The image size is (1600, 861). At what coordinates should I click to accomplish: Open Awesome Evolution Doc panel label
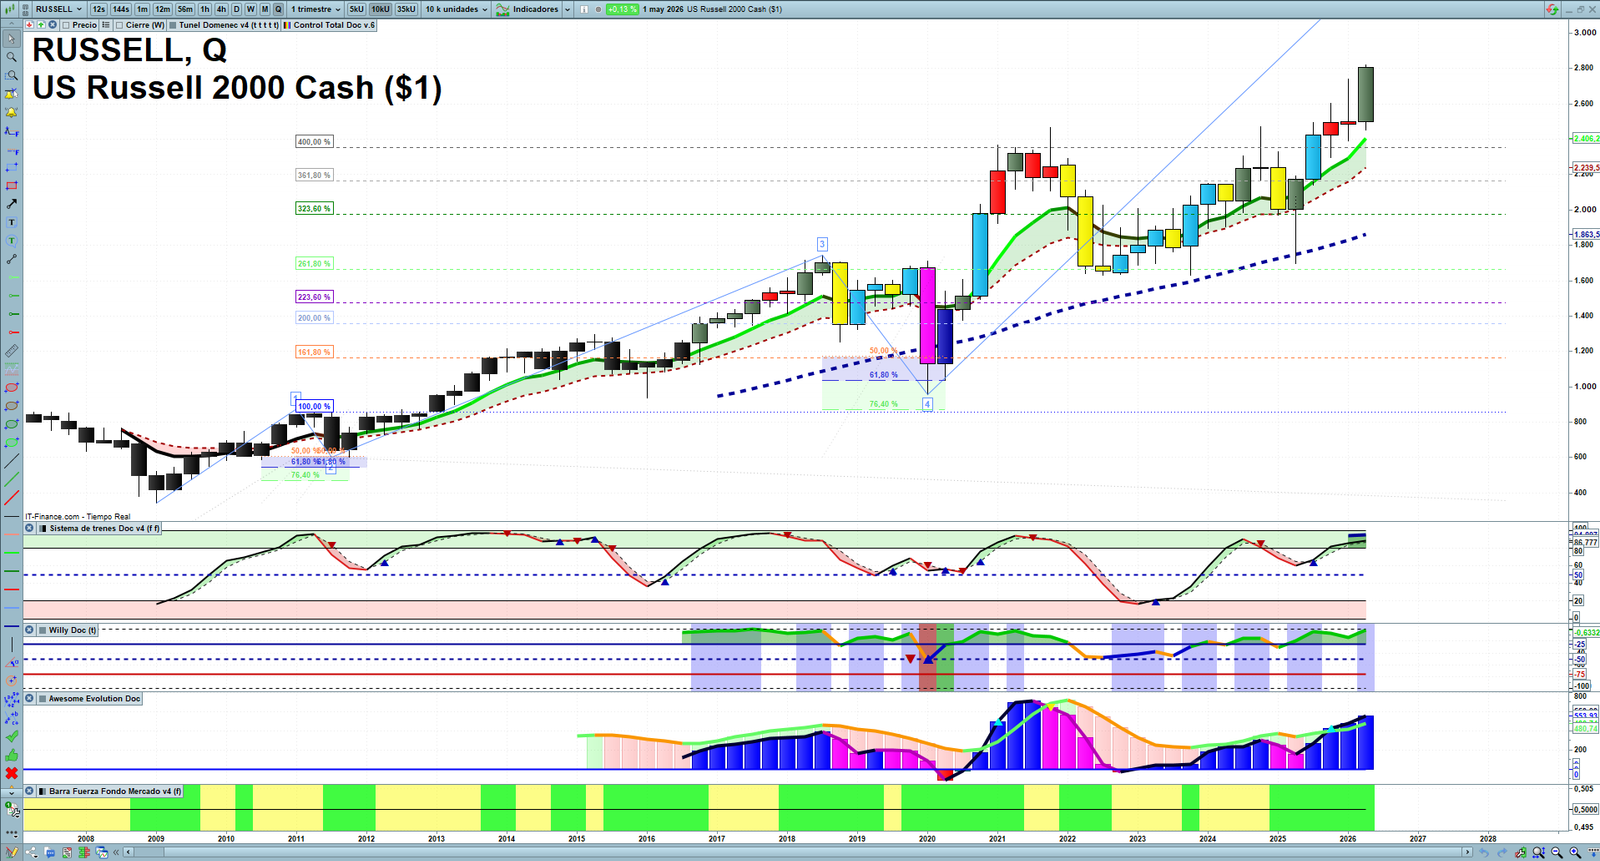pyautogui.click(x=95, y=698)
